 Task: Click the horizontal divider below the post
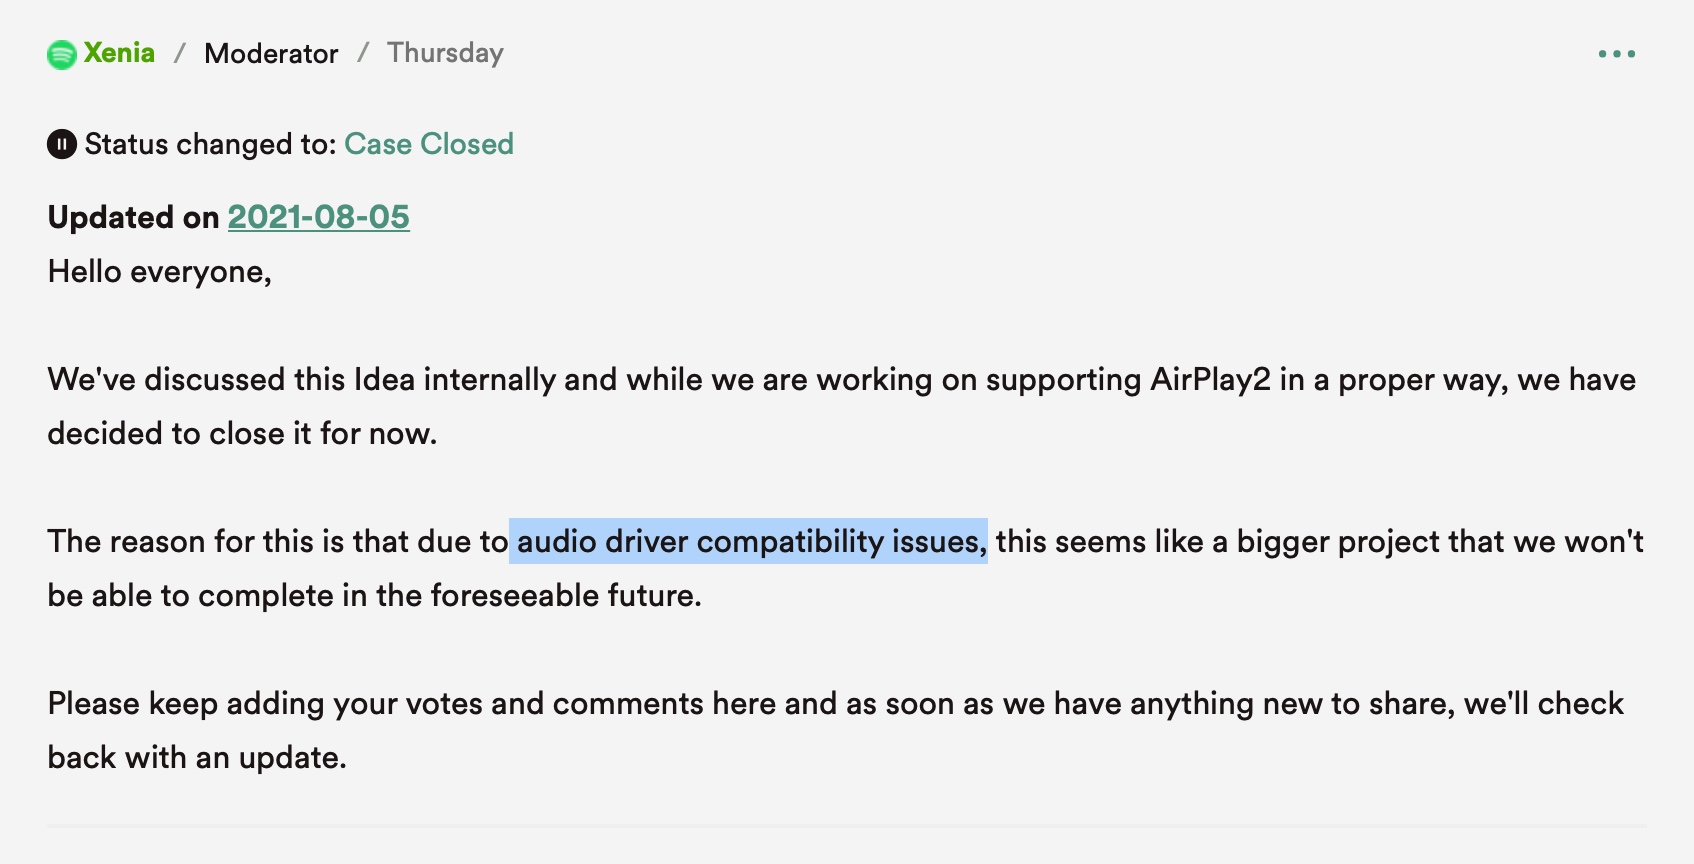tap(846, 826)
